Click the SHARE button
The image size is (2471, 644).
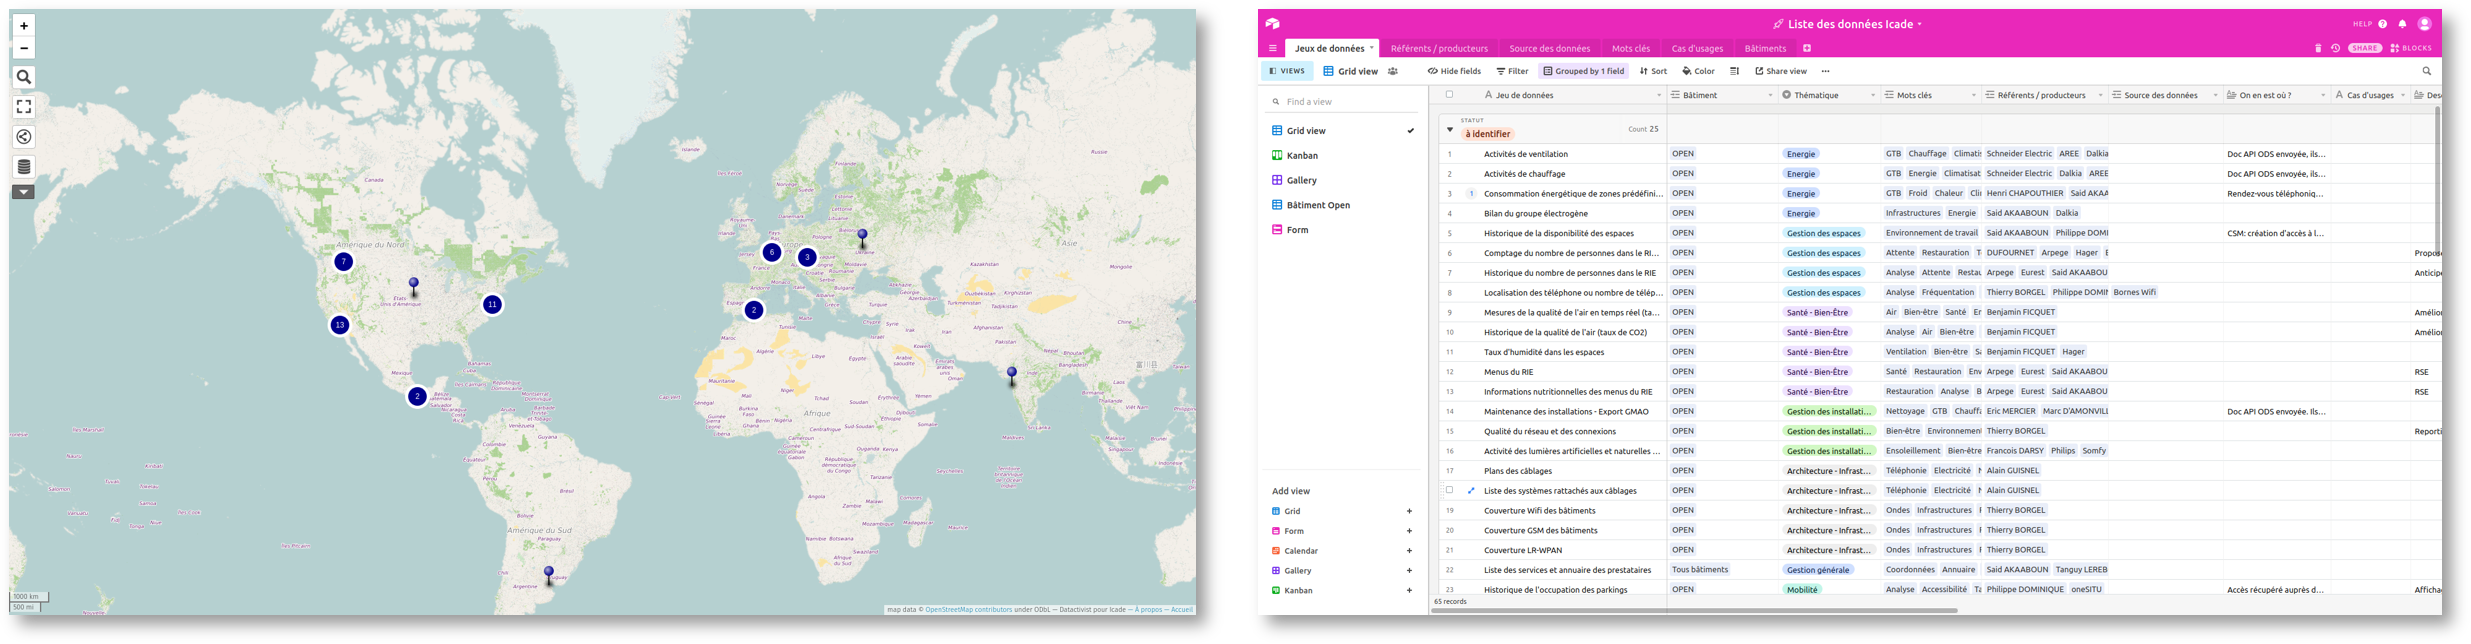[2365, 48]
